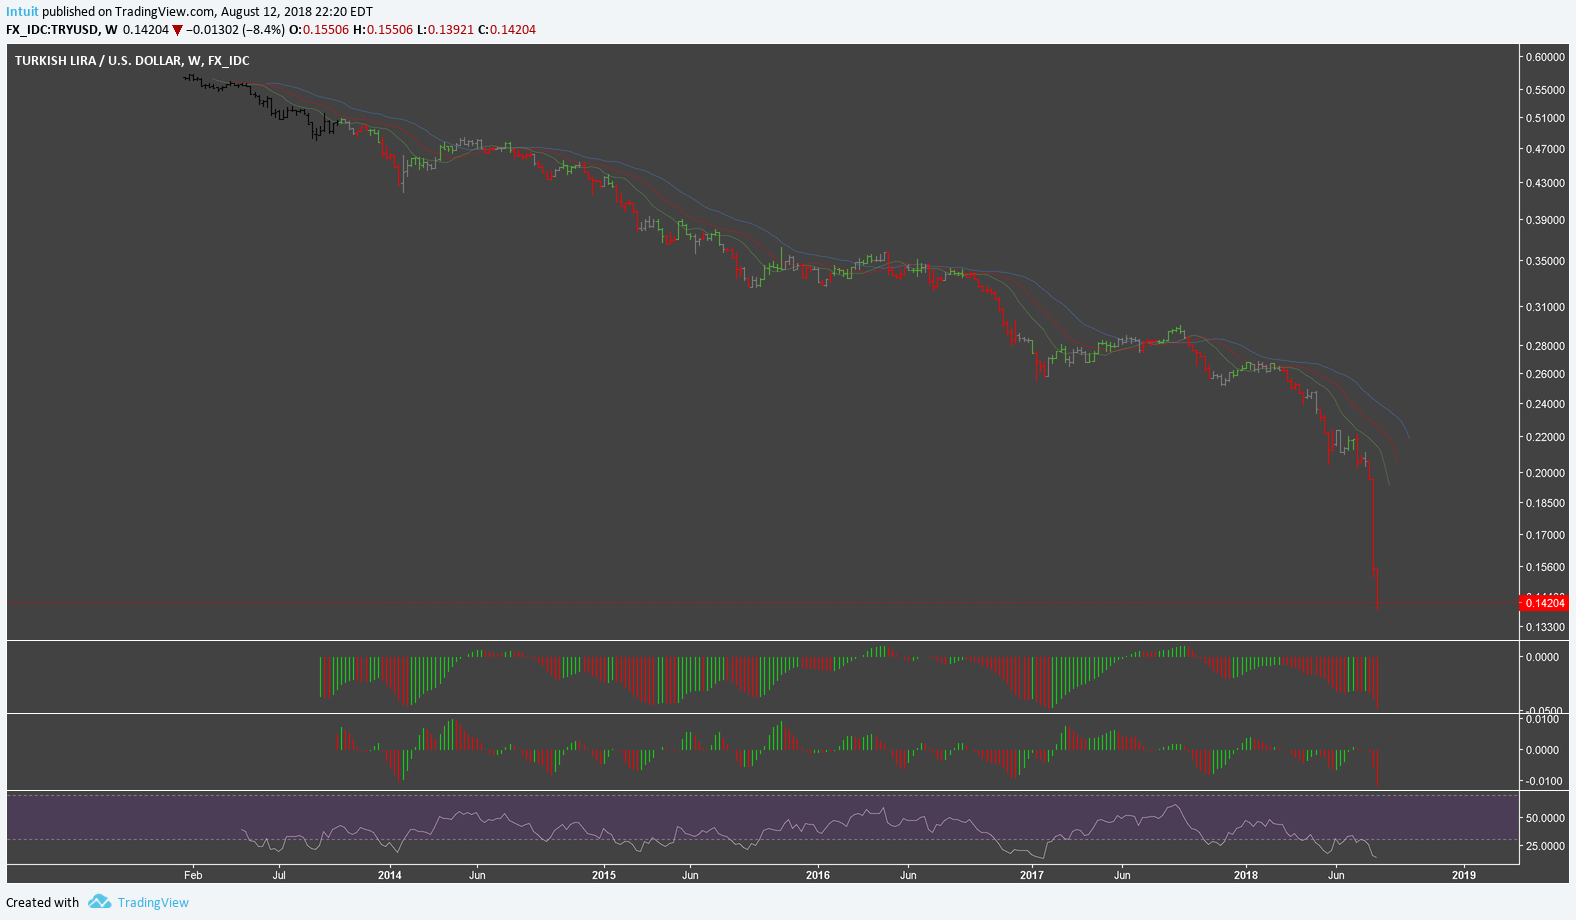The height and width of the screenshot is (920, 1576).
Task: Click the 0.43000 price axis label
Action: [1545, 183]
